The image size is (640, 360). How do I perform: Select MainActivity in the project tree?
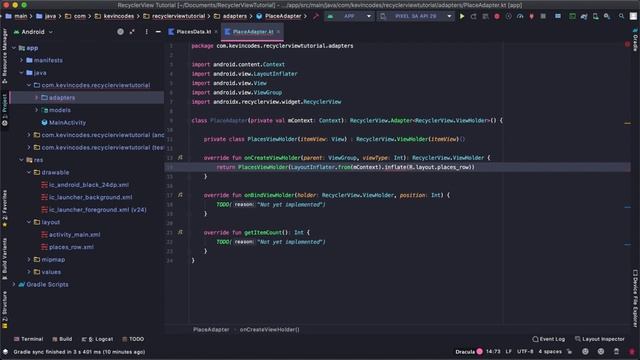click(x=67, y=122)
